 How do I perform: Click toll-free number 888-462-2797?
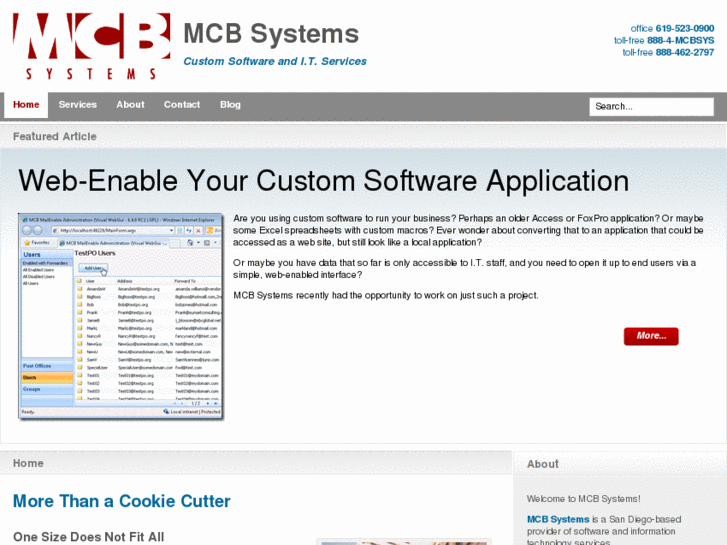point(685,52)
